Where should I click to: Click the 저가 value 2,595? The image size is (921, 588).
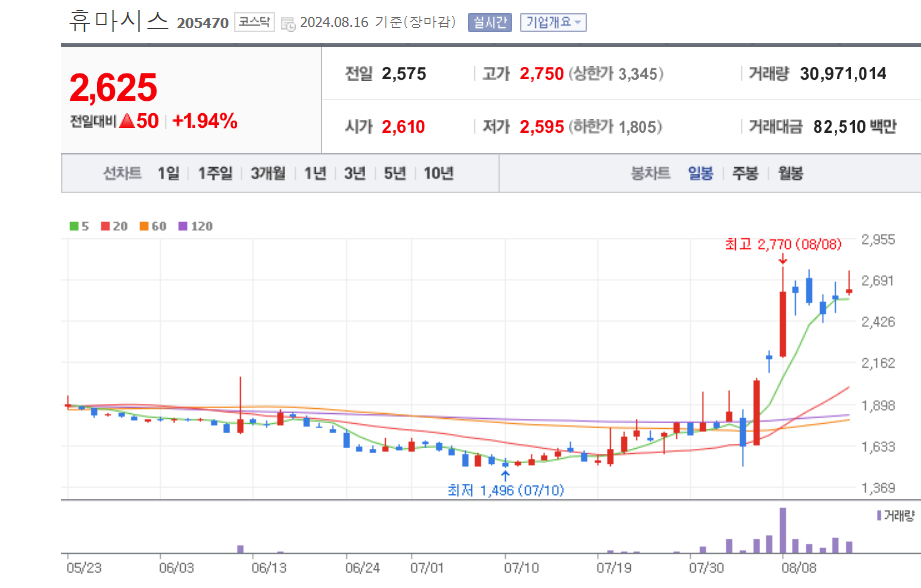(542, 127)
